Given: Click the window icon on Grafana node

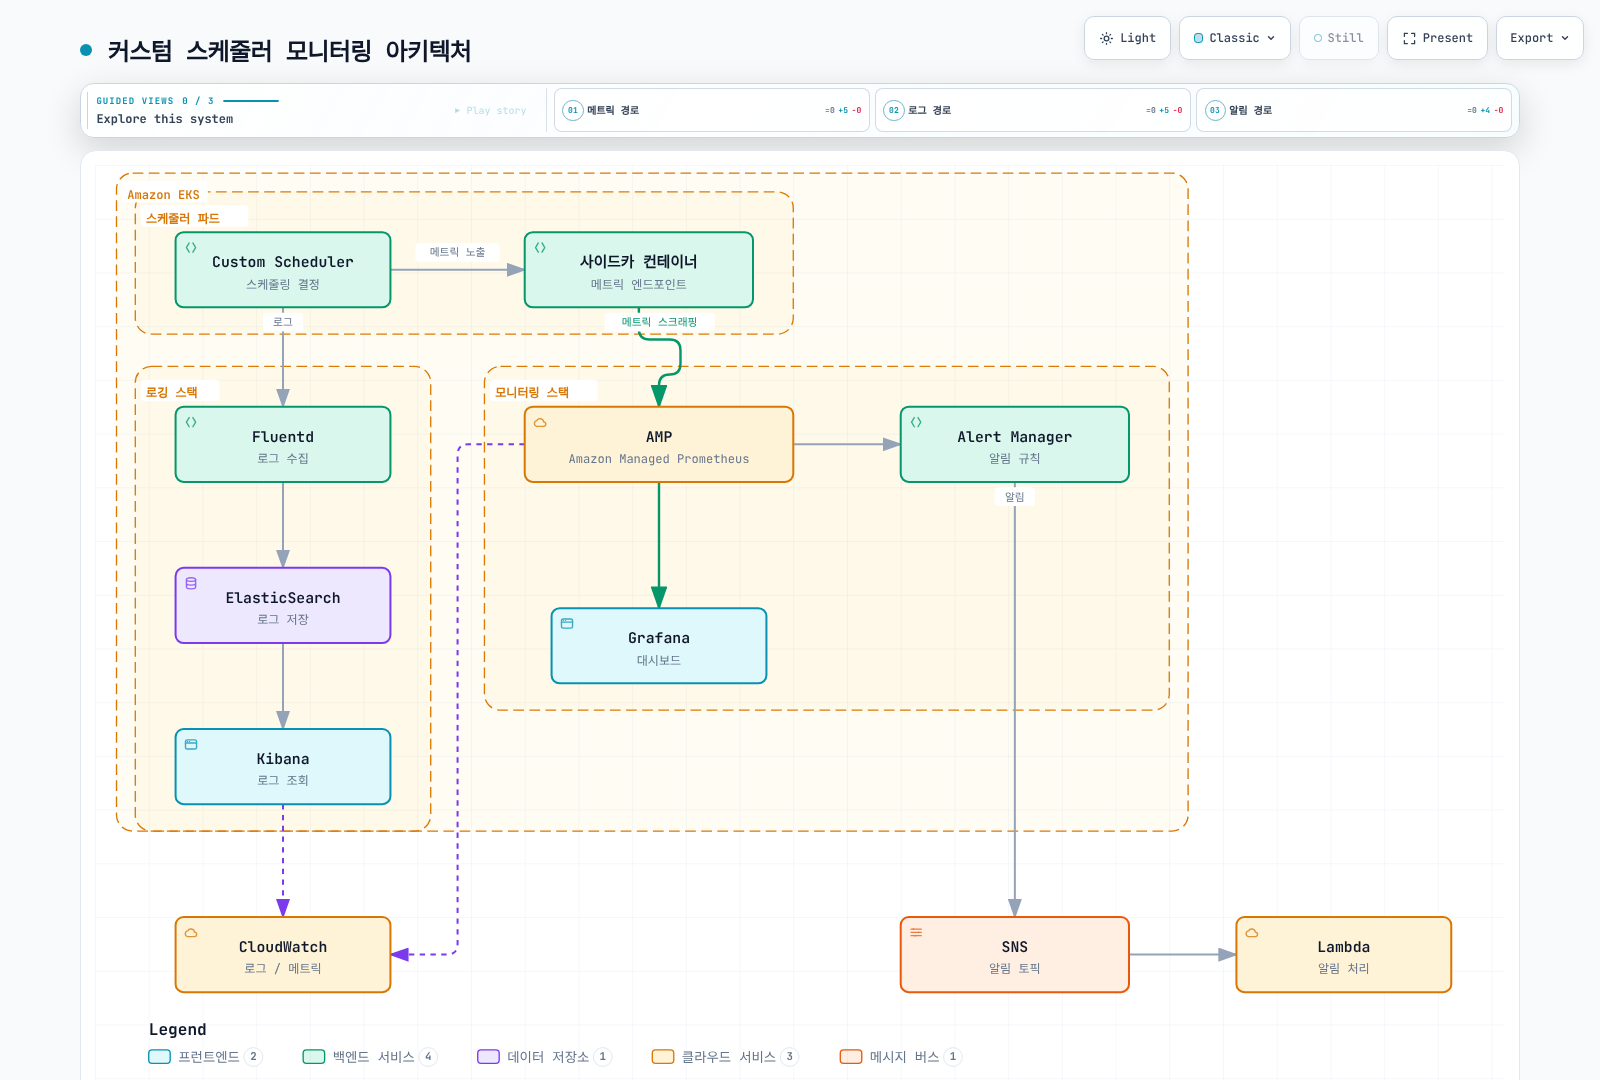Looking at the screenshot, I should (567, 623).
